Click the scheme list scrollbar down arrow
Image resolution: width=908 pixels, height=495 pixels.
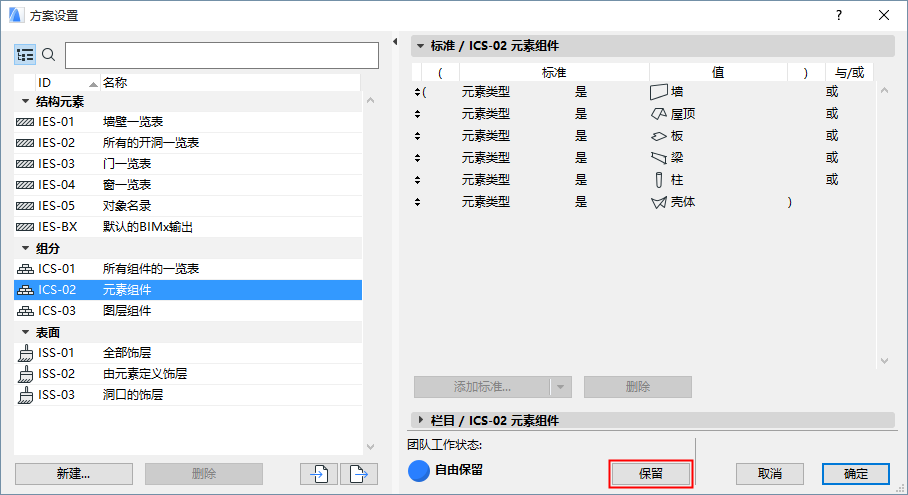coord(371,447)
